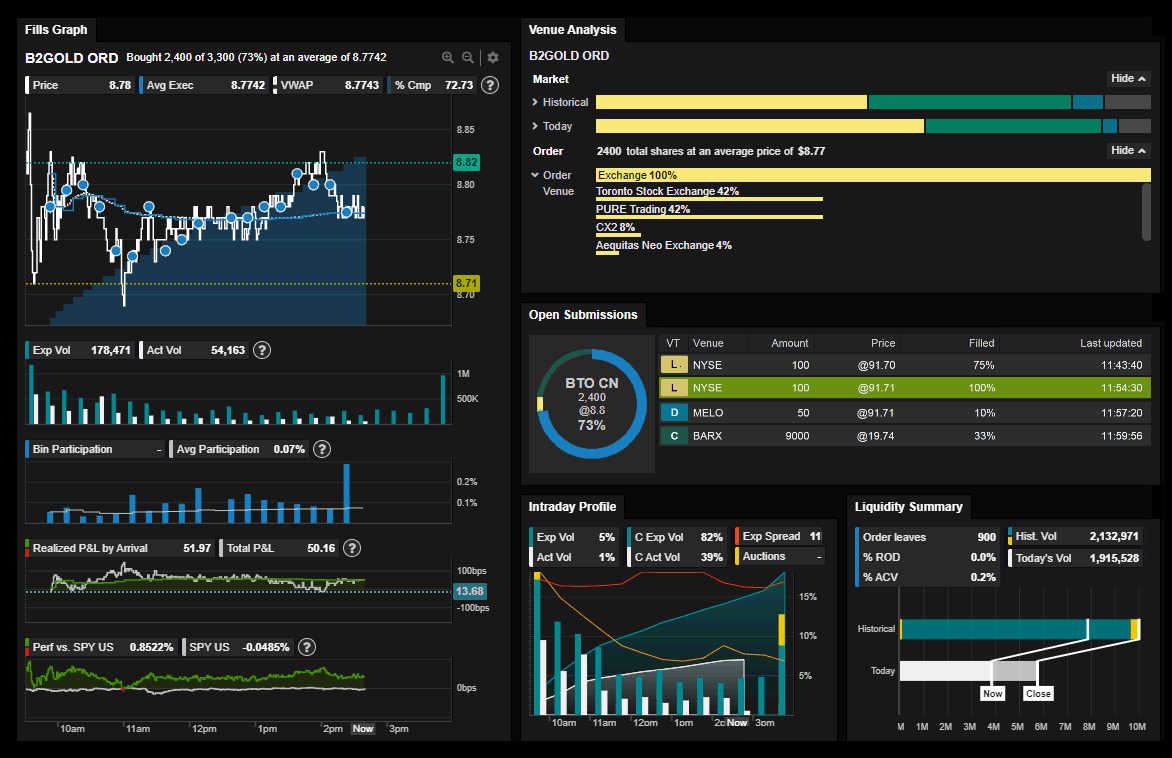Zoom in on the Fills Graph chart
Screen dimensions: 1172x758
pyautogui.click(x=448, y=58)
